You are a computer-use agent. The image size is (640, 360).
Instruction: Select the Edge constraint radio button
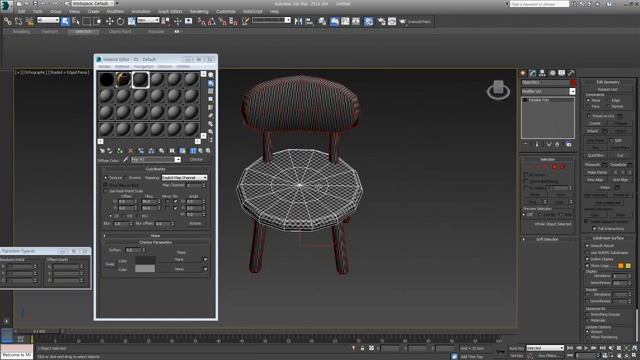click(608, 100)
